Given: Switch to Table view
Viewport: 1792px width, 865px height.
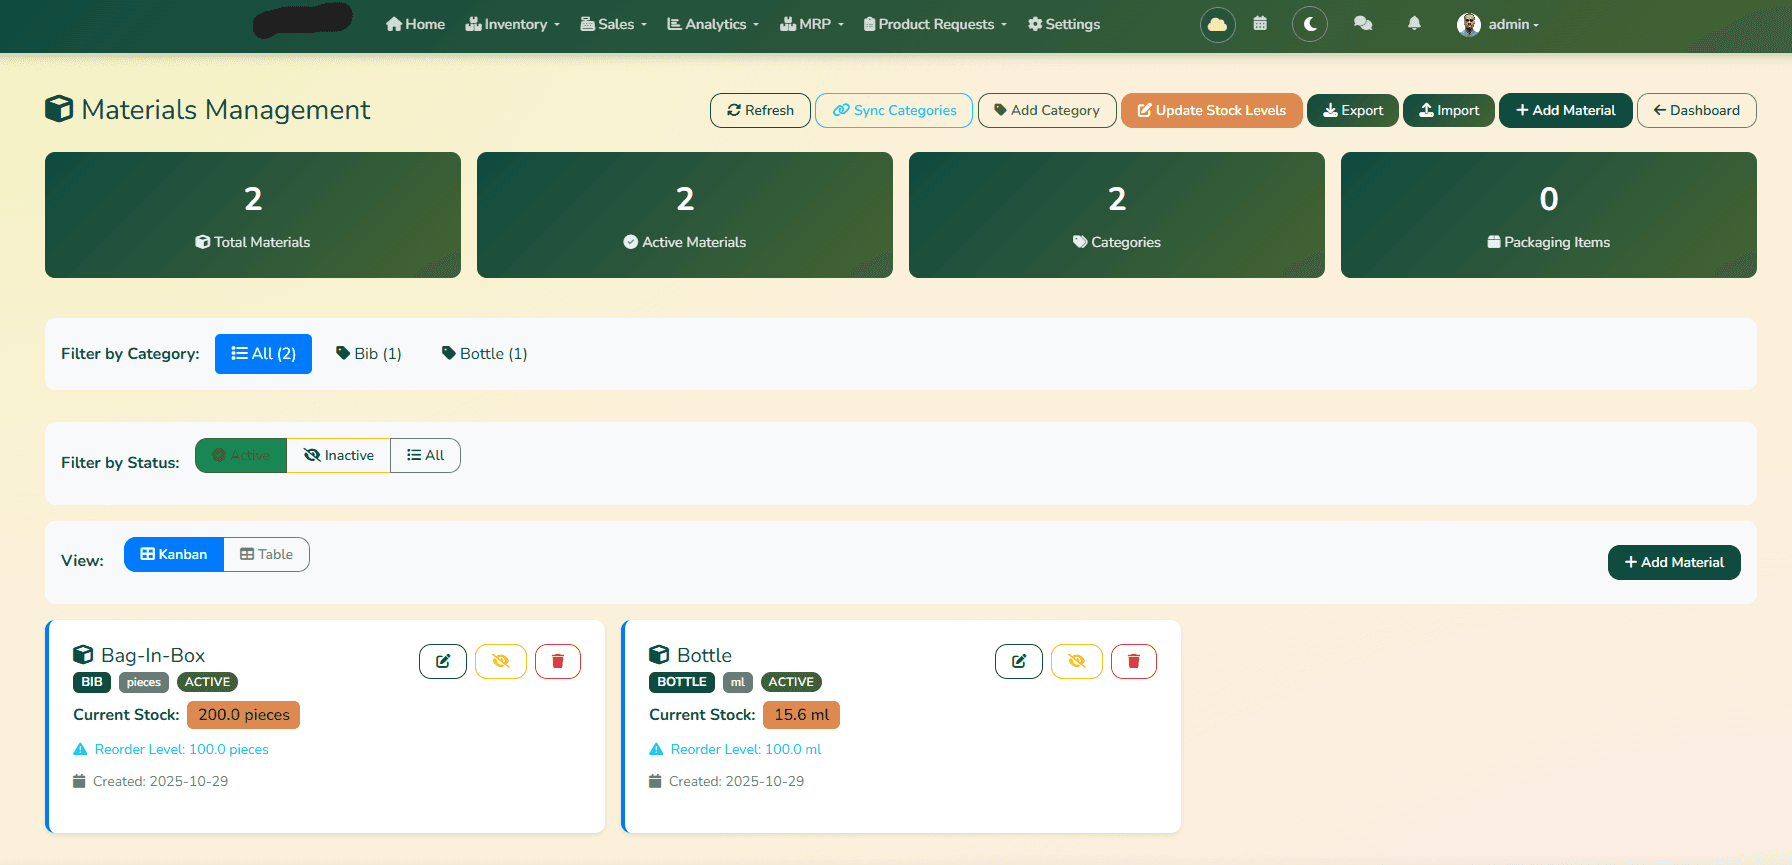Looking at the screenshot, I should click(x=267, y=554).
